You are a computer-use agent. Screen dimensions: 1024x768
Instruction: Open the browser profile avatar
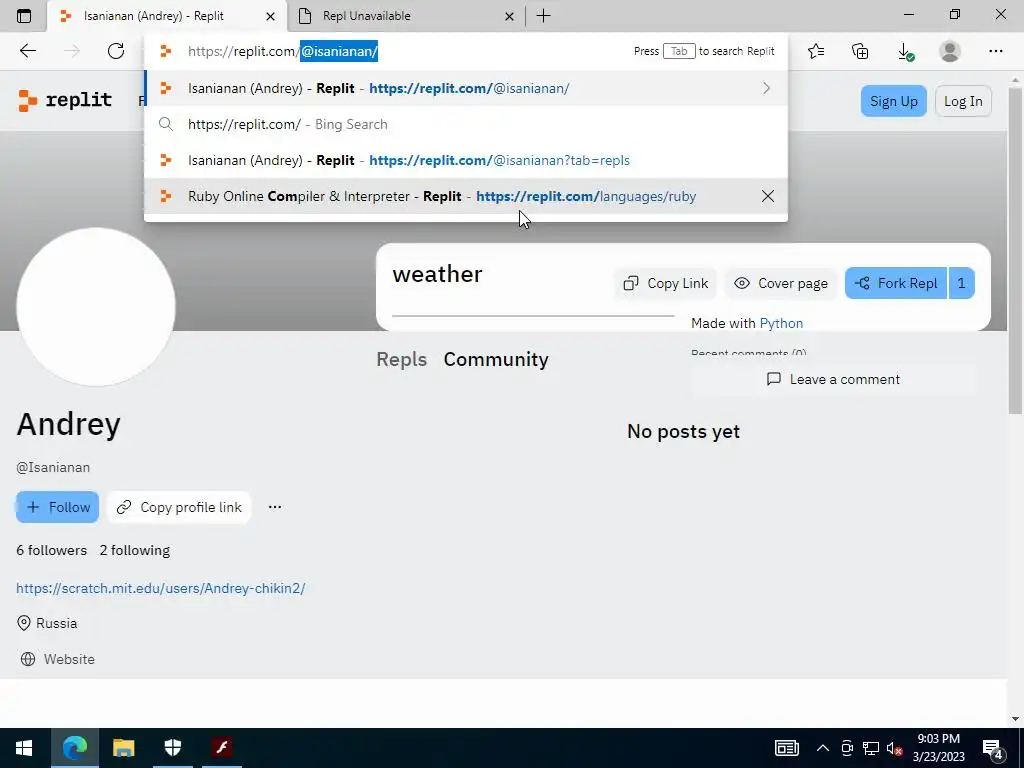coord(950,51)
